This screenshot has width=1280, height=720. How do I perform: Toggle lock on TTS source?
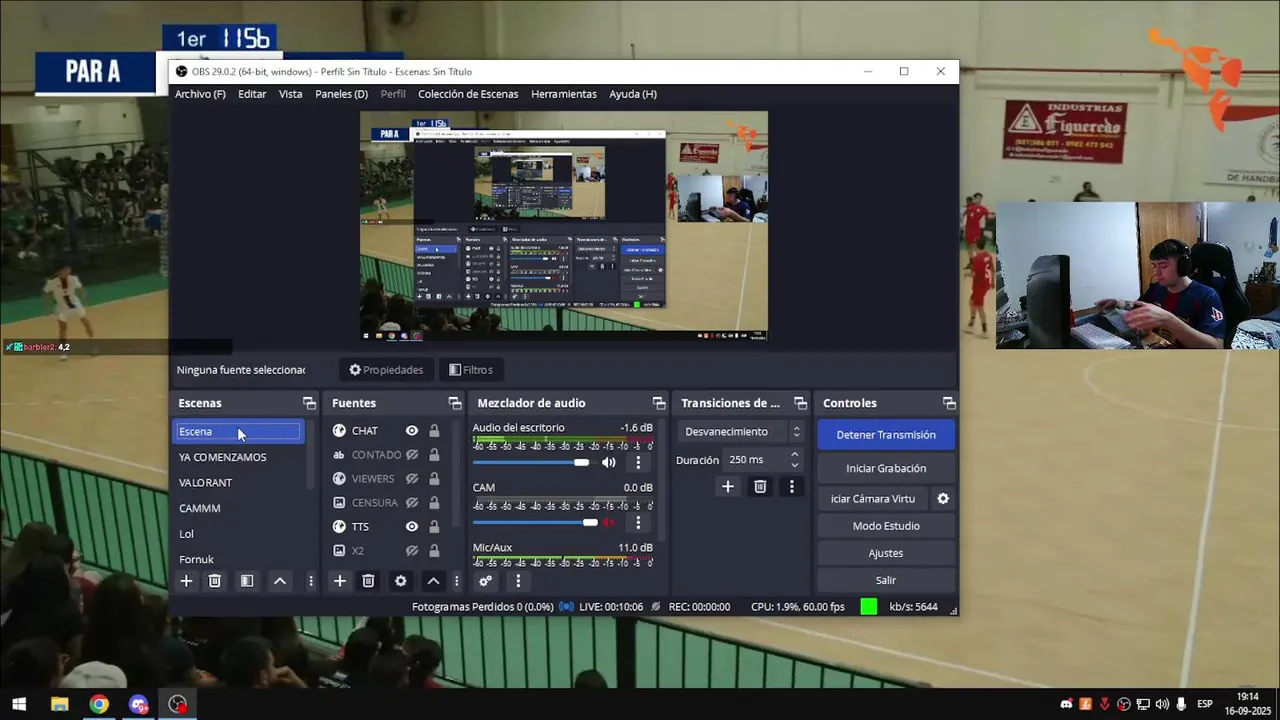point(434,527)
